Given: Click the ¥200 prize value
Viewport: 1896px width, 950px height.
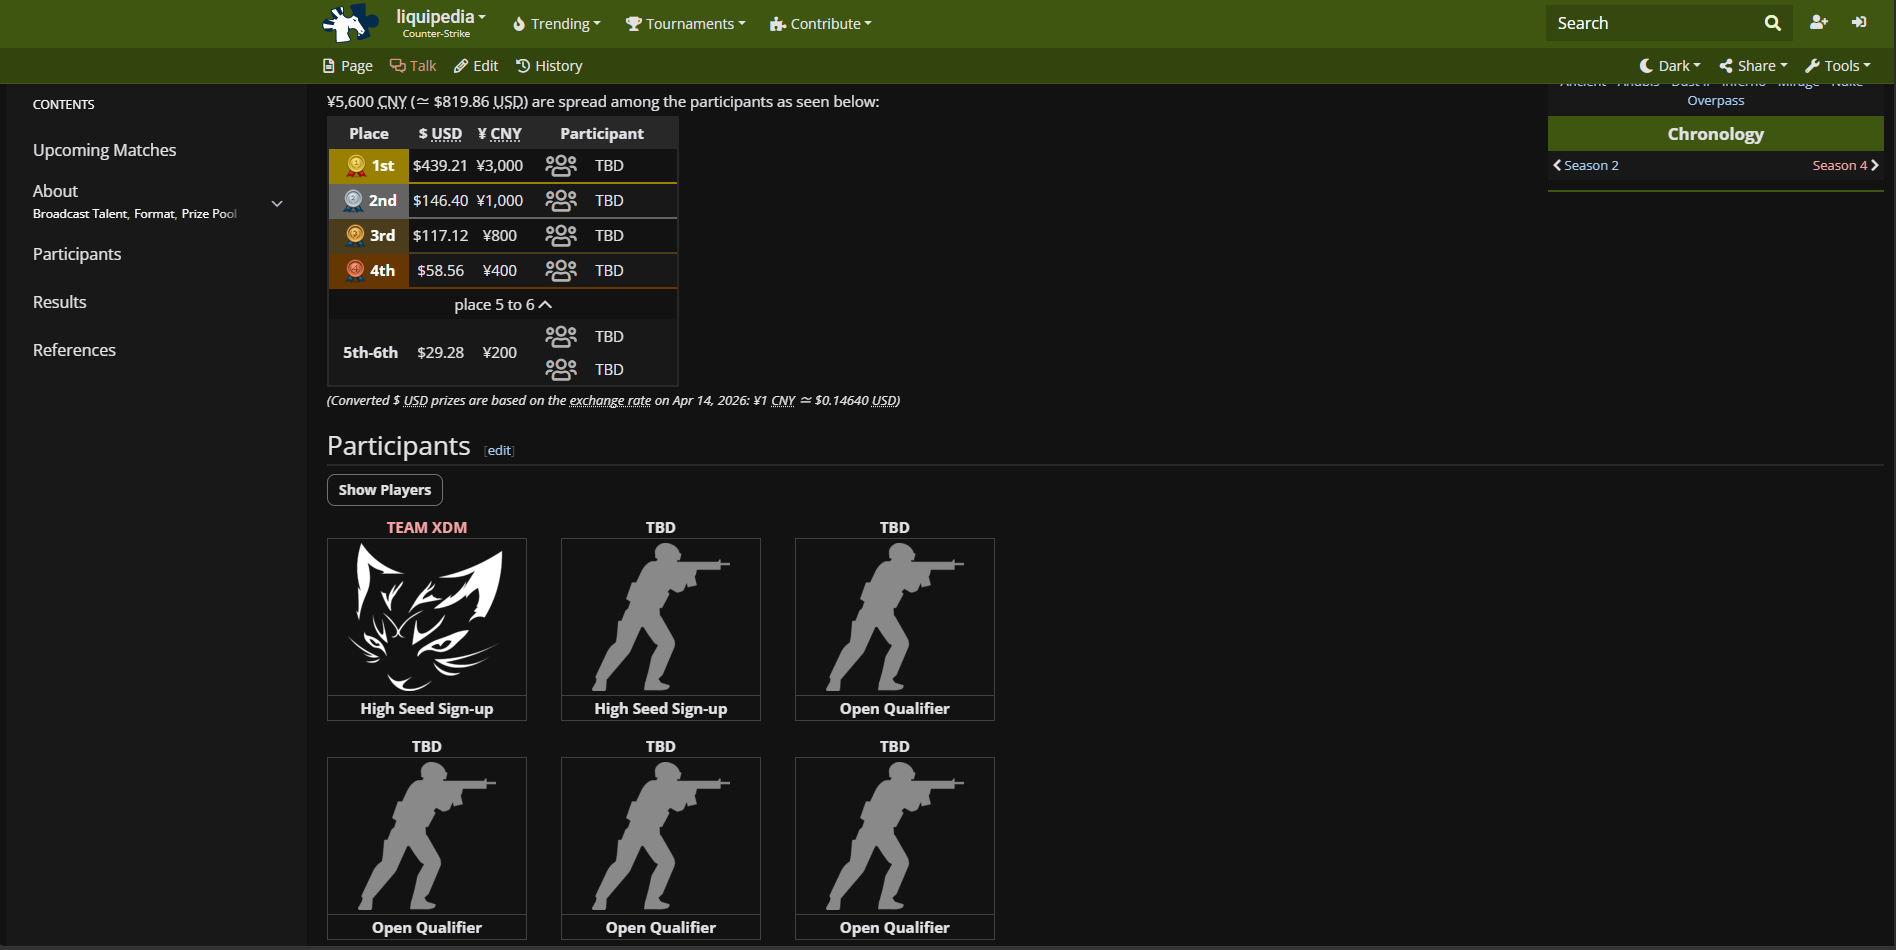Looking at the screenshot, I should (x=500, y=353).
